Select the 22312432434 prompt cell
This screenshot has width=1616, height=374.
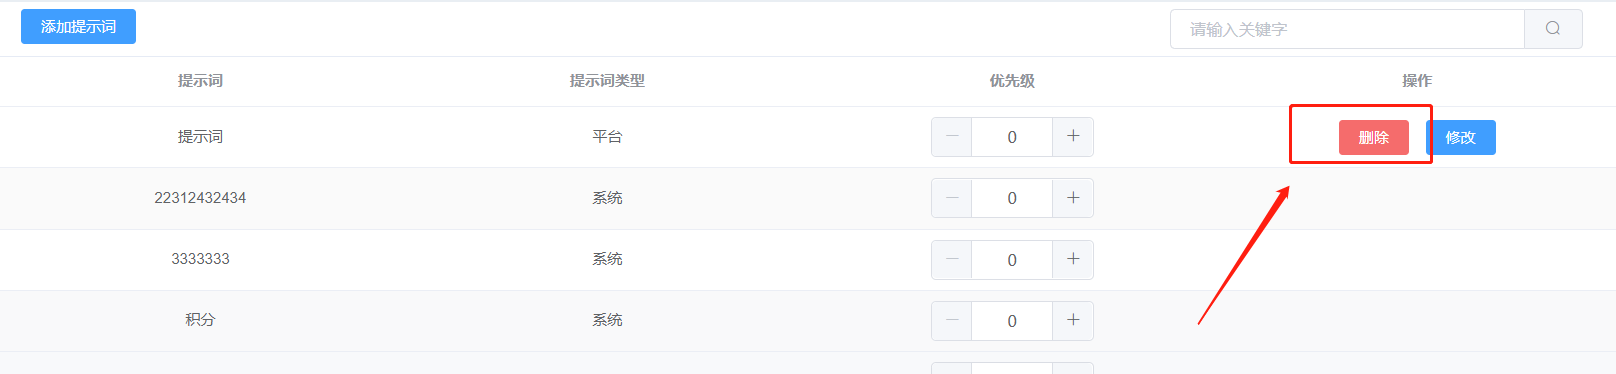[200, 198]
